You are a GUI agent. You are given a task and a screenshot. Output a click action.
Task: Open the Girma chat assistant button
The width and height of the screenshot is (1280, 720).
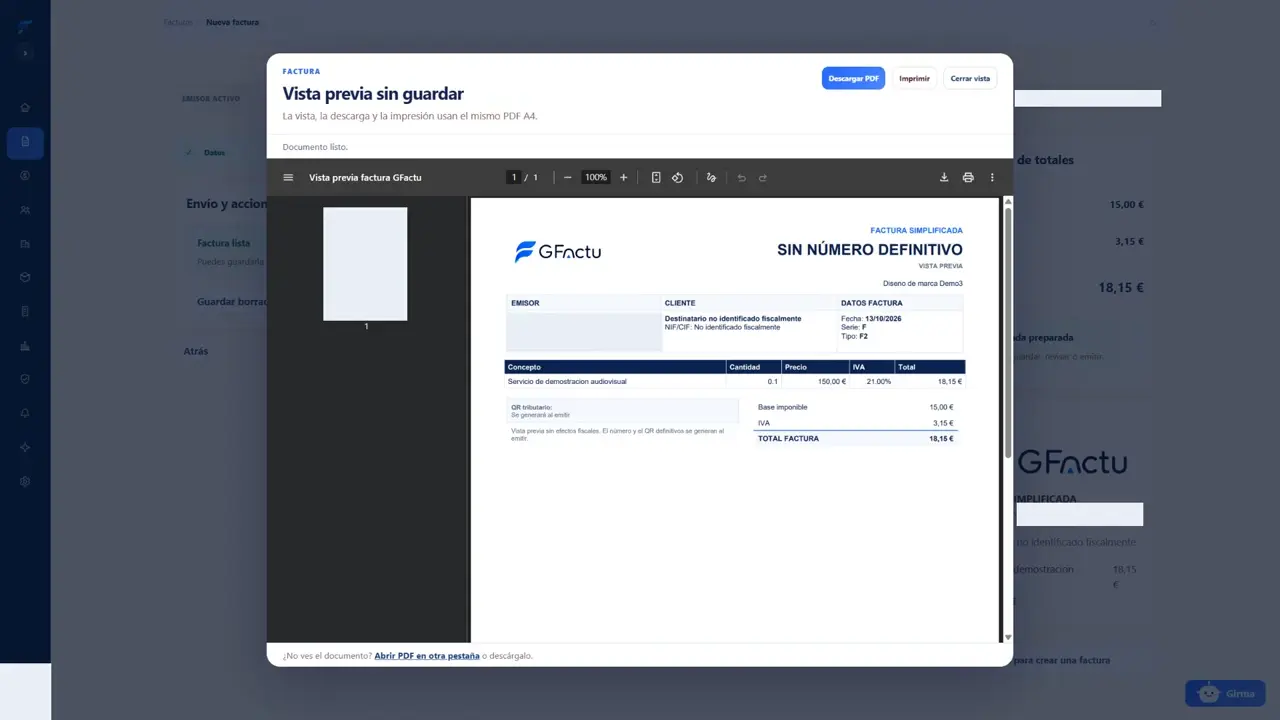(1225, 693)
